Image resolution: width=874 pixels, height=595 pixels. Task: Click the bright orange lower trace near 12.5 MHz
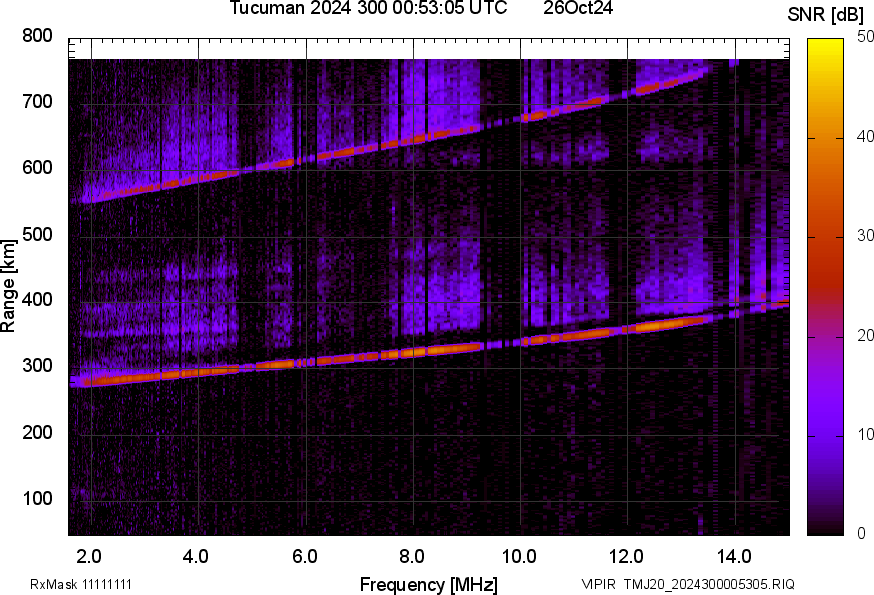650,326
